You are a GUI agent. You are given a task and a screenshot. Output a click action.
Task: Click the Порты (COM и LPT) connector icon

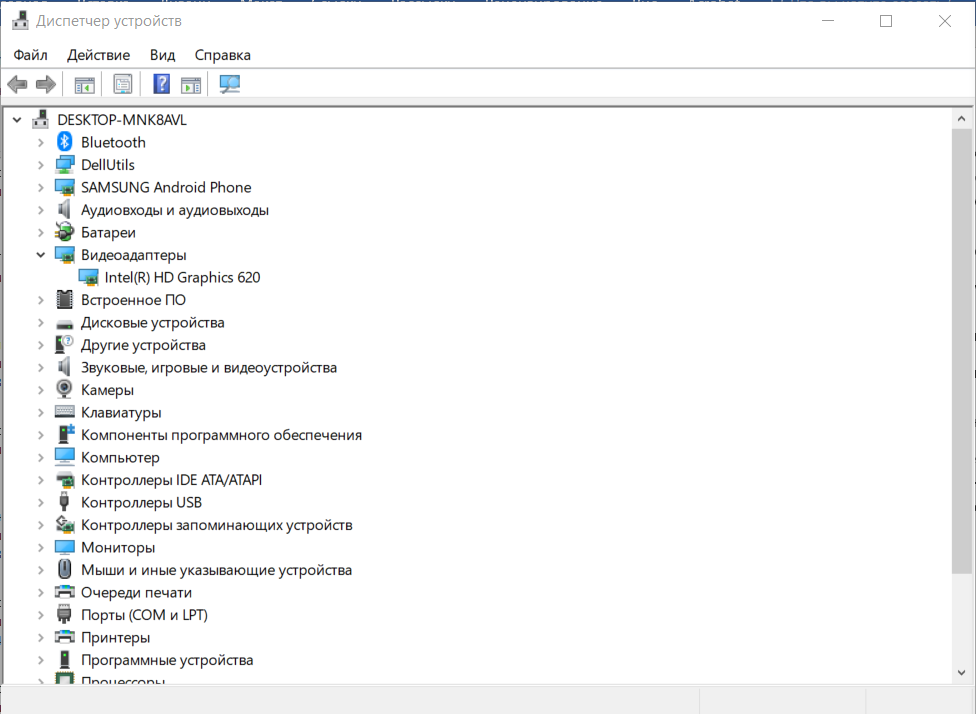(x=64, y=614)
